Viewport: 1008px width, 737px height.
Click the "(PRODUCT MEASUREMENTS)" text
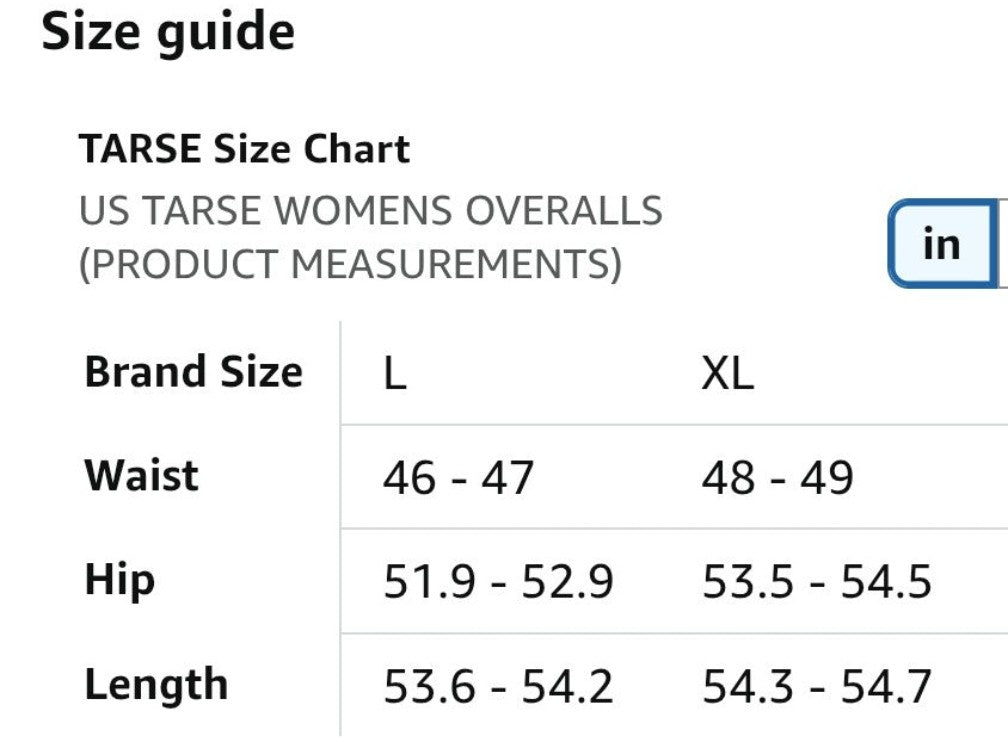pyautogui.click(x=350, y=264)
